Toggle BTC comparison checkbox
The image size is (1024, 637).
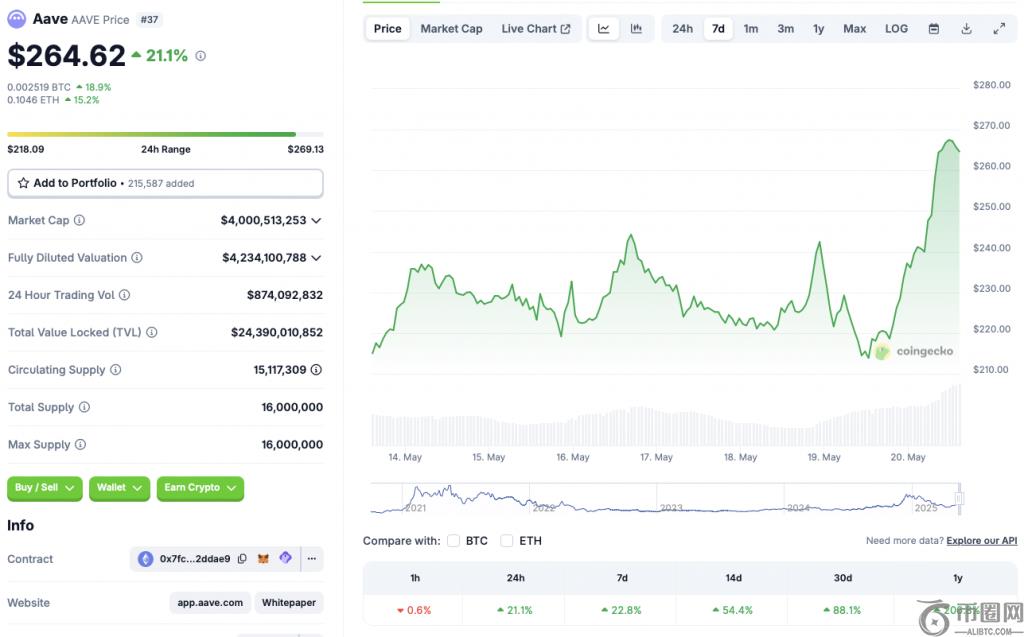pyautogui.click(x=453, y=540)
